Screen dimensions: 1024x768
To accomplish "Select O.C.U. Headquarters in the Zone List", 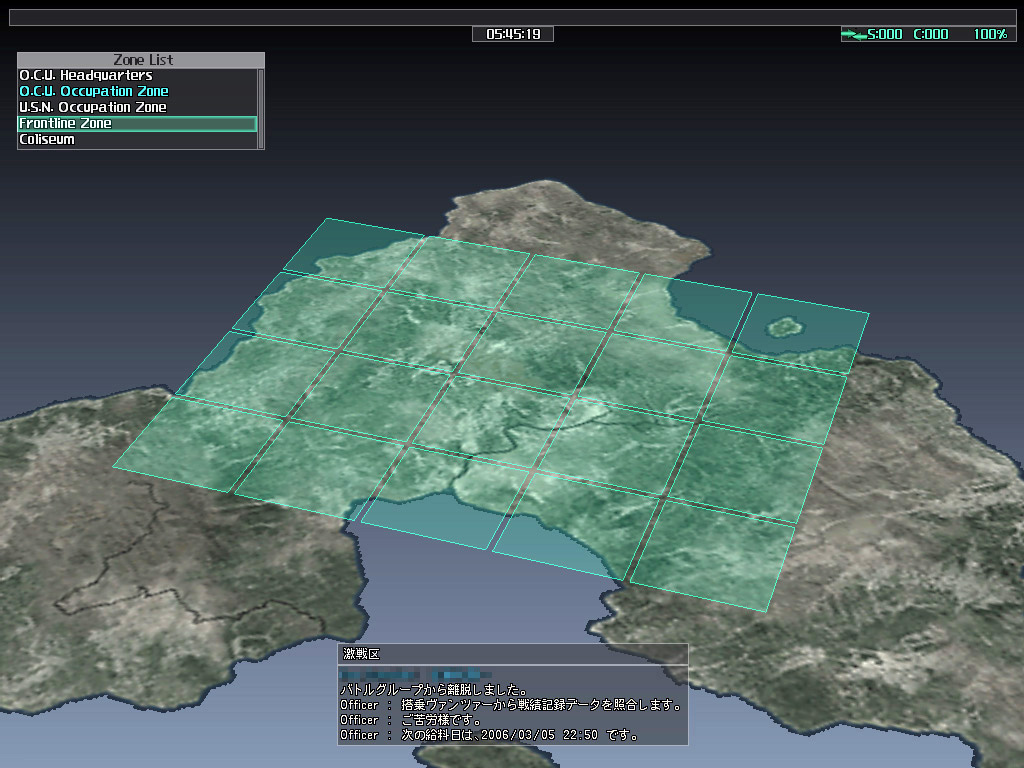I will pyautogui.click(x=86, y=76).
